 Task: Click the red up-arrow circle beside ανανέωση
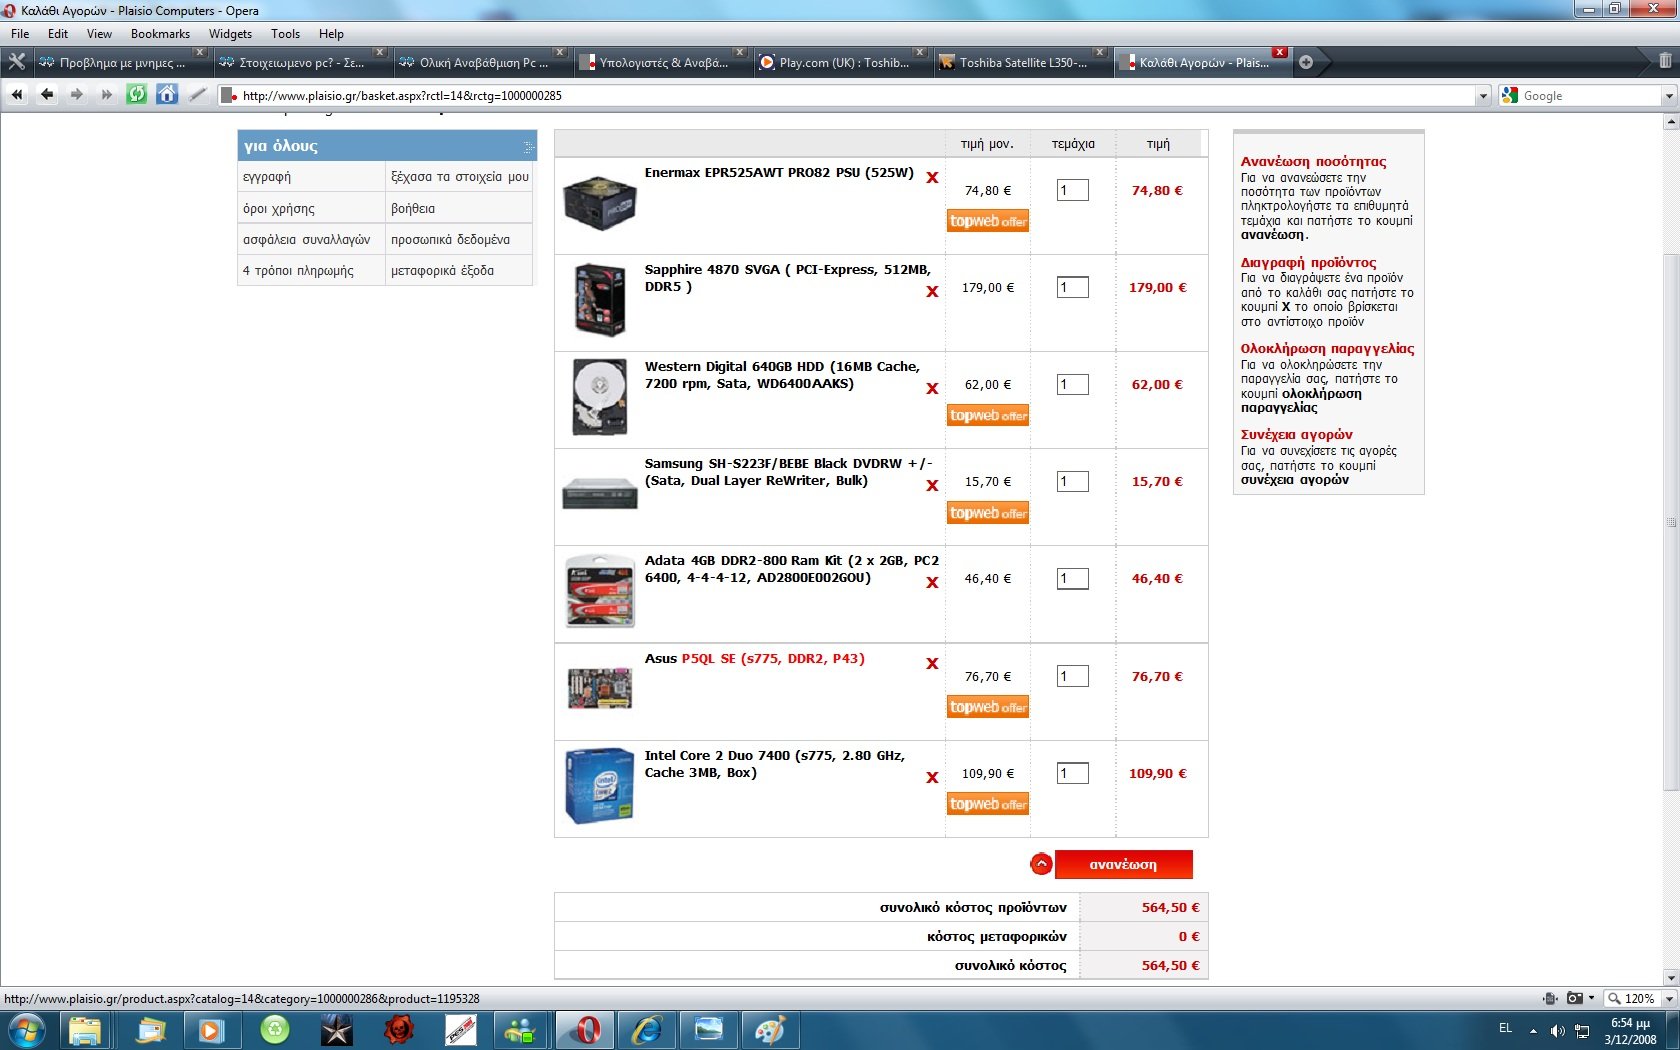click(1041, 864)
